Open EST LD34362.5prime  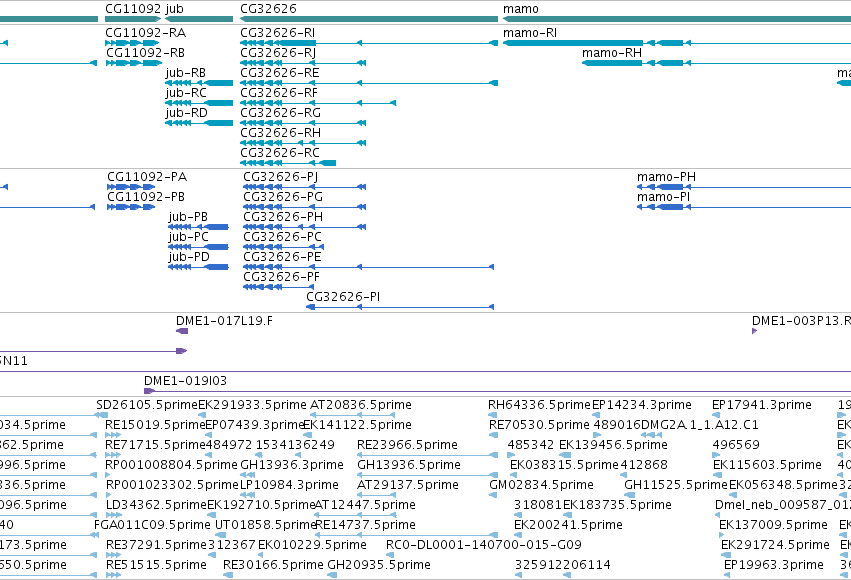156,506
